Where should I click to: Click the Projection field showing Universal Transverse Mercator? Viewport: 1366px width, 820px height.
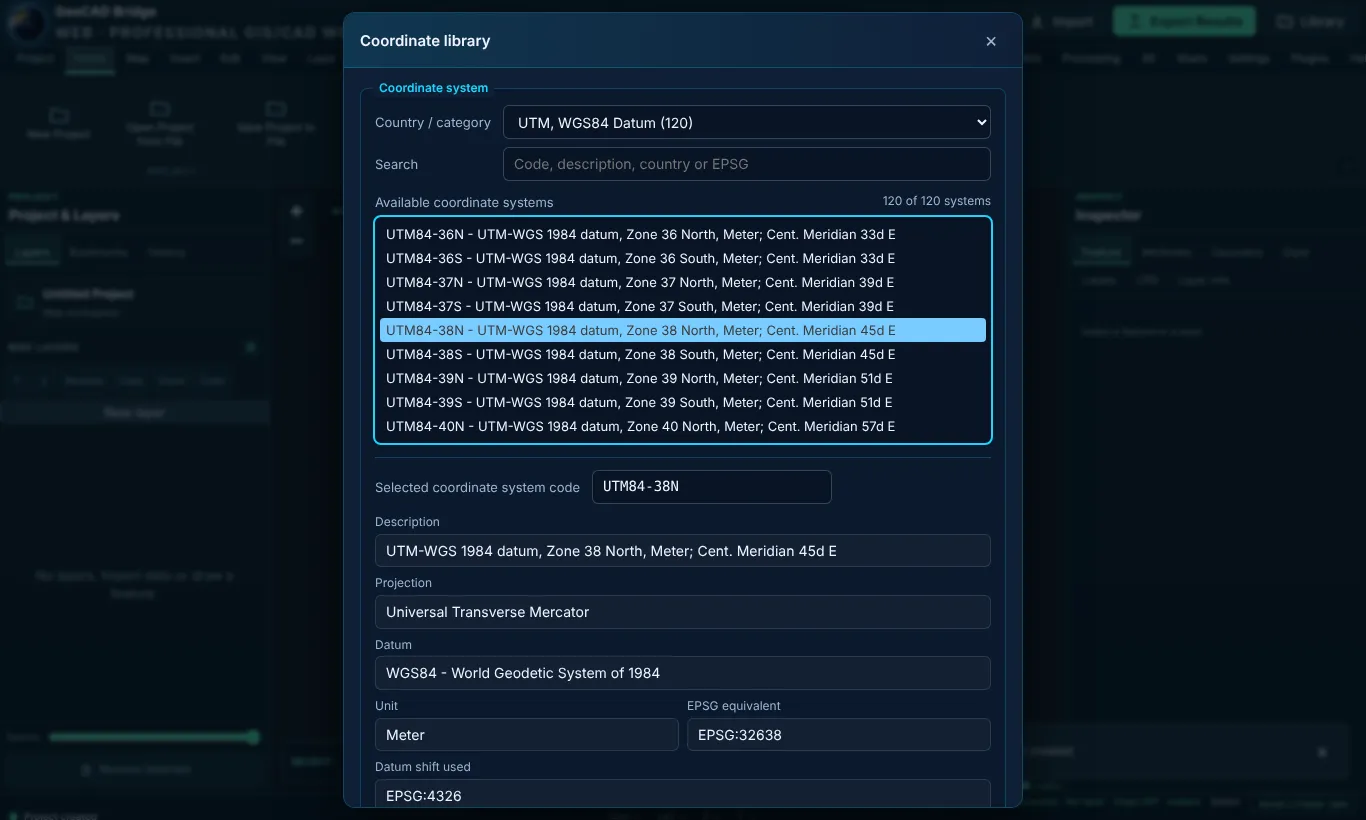(683, 612)
